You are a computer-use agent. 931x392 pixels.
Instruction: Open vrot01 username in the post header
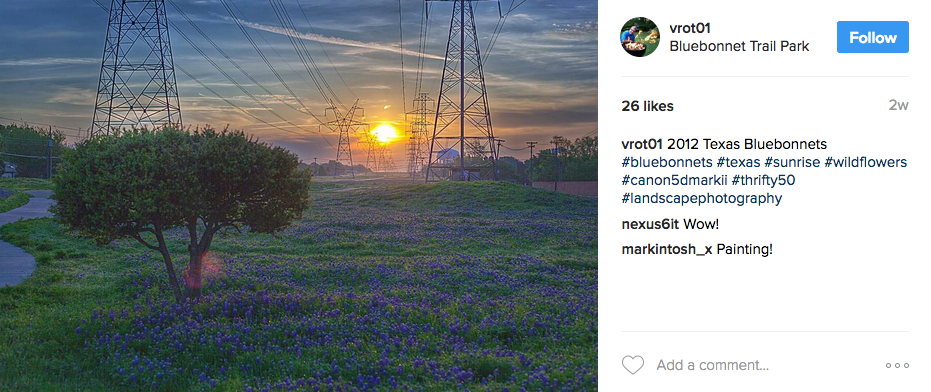click(690, 28)
